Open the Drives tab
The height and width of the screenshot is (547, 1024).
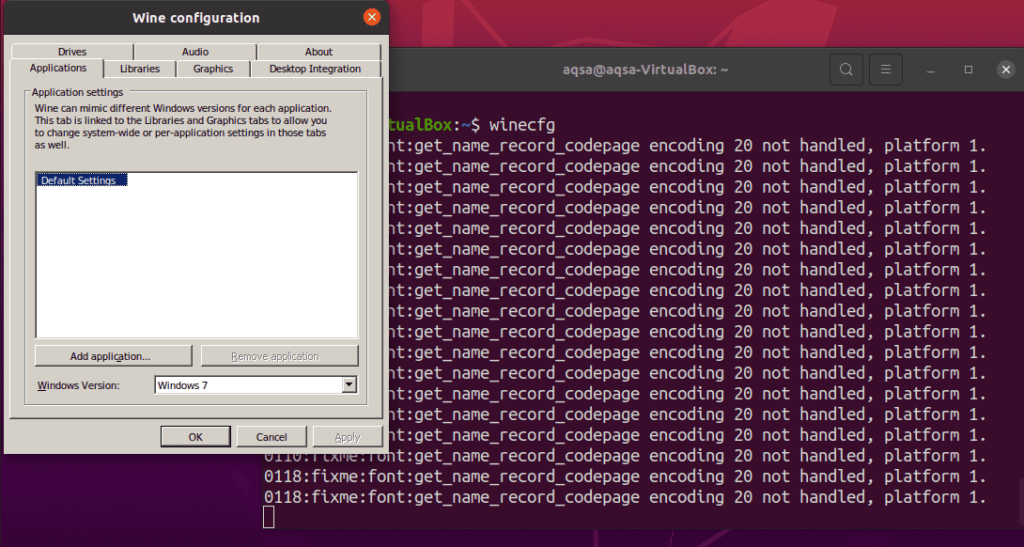[x=72, y=52]
